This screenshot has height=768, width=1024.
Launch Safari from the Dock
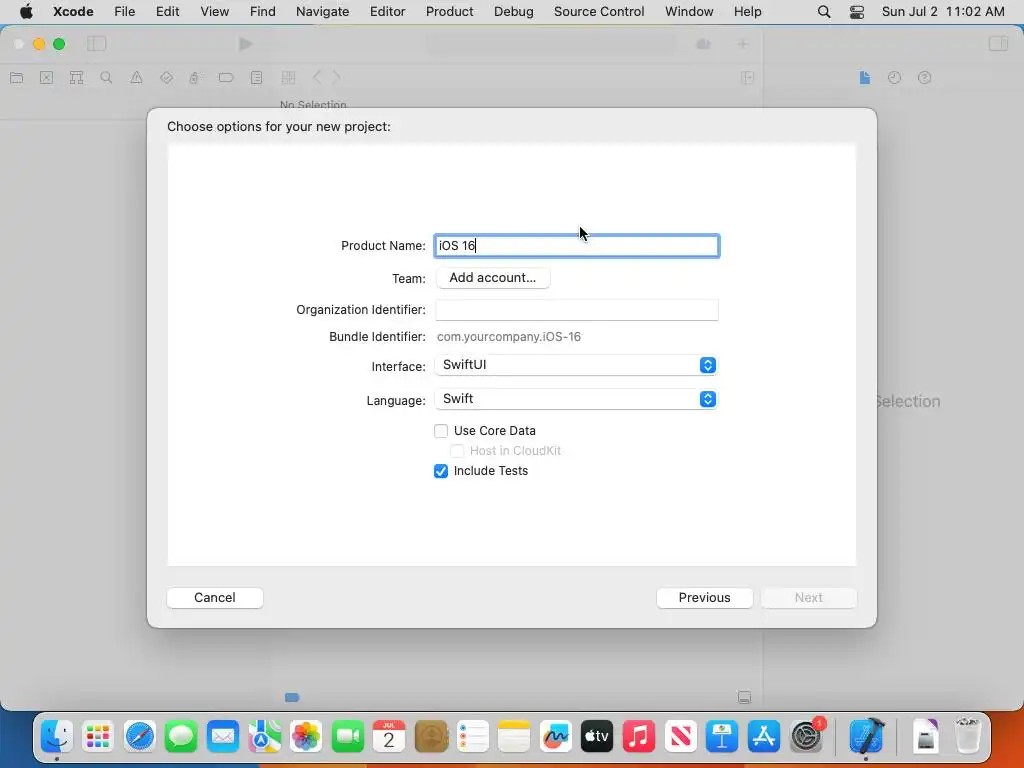pos(140,737)
